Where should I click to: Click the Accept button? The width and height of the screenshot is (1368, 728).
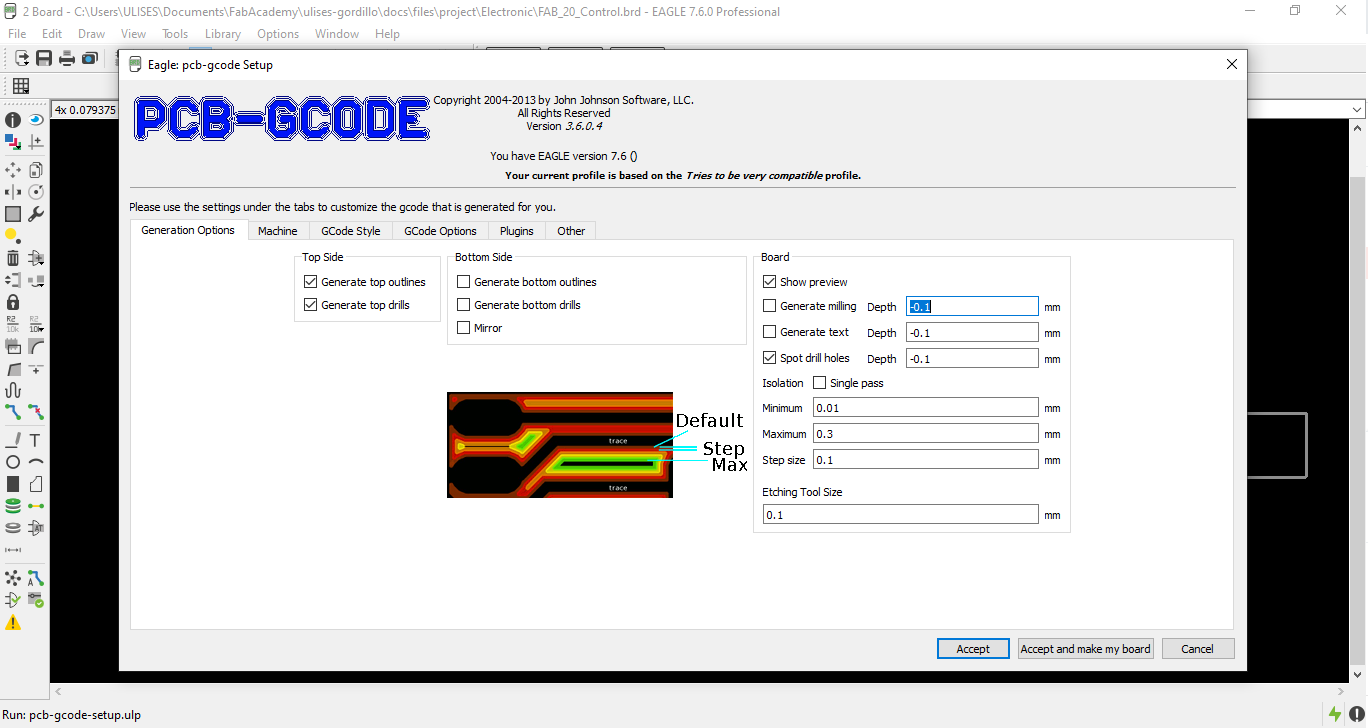tap(973, 649)
